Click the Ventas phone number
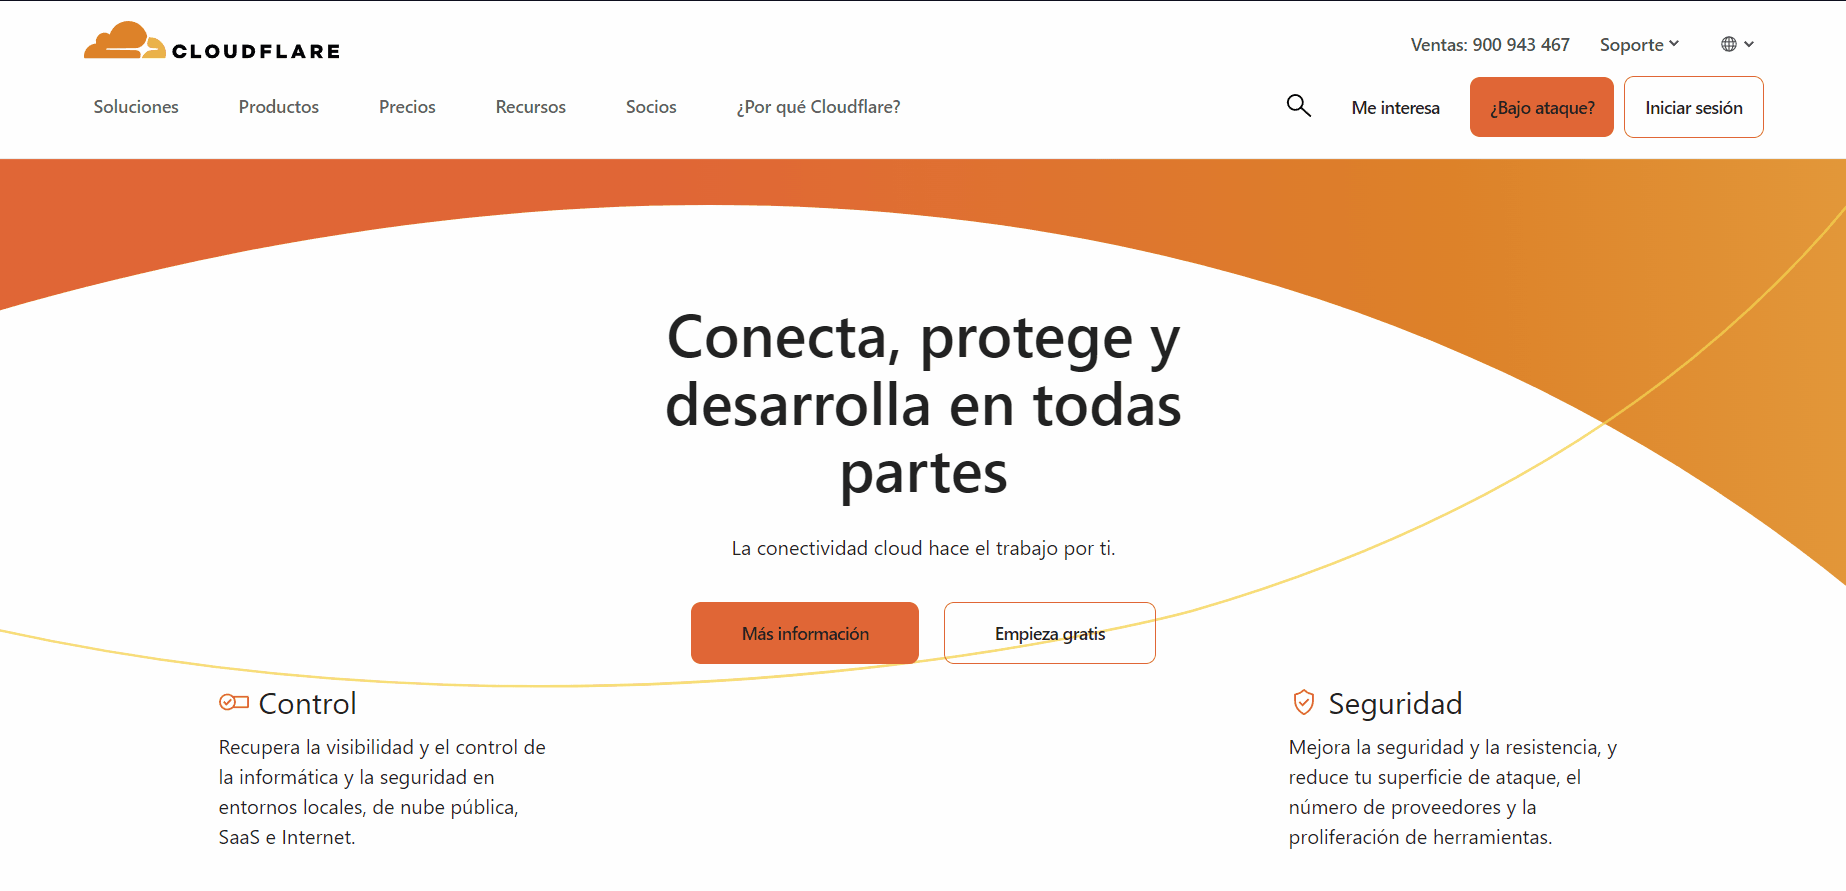This screenshot has width=1846, height=891. [x=1490, y=45]
